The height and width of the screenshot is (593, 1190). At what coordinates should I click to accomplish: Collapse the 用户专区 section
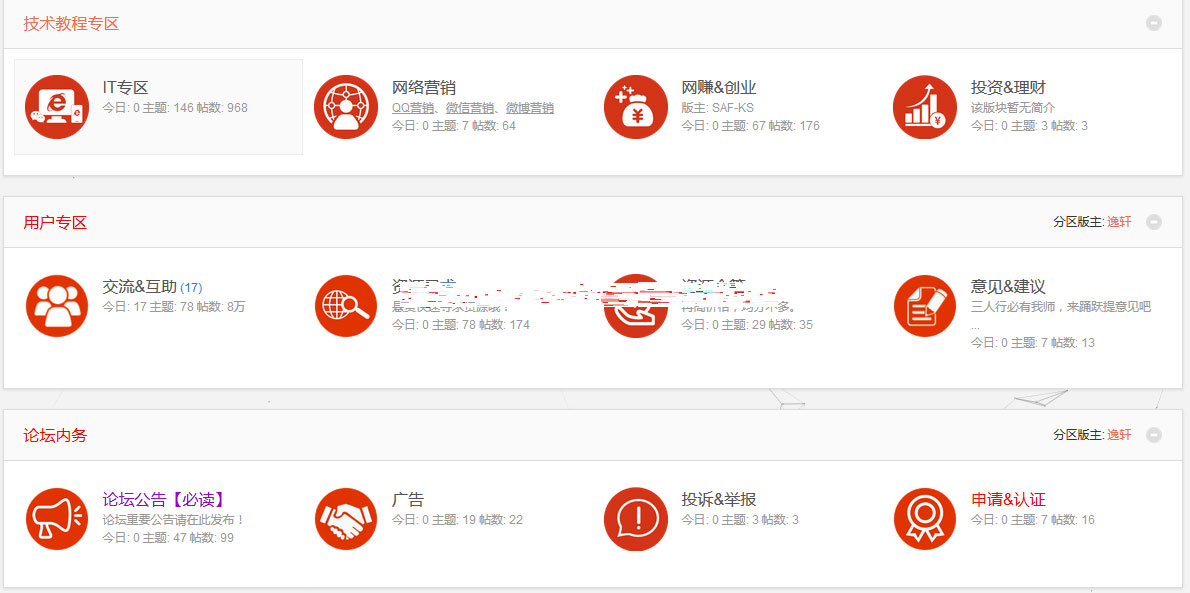click(1154, 222)
